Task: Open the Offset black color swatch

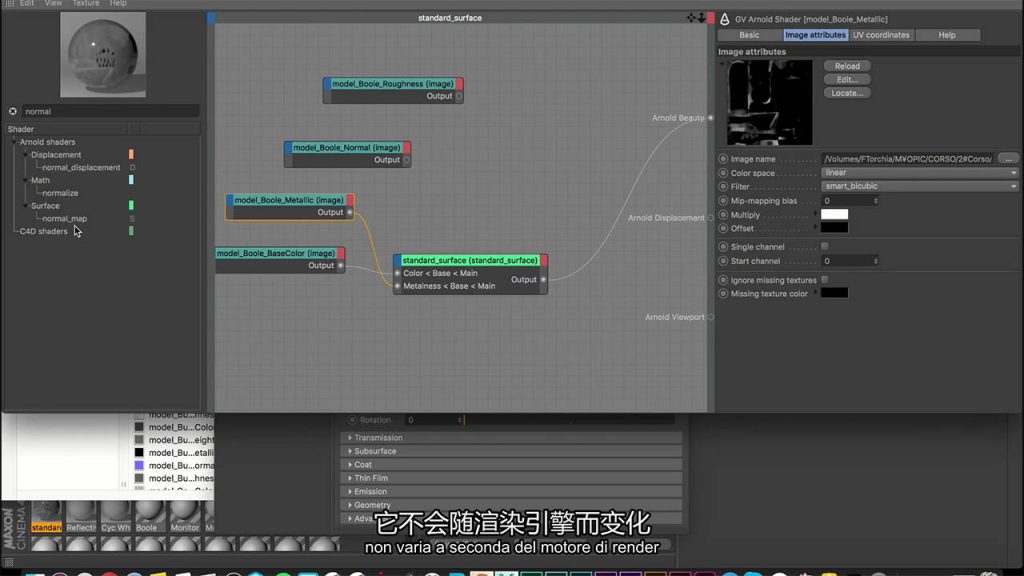Action: [835, 228]
